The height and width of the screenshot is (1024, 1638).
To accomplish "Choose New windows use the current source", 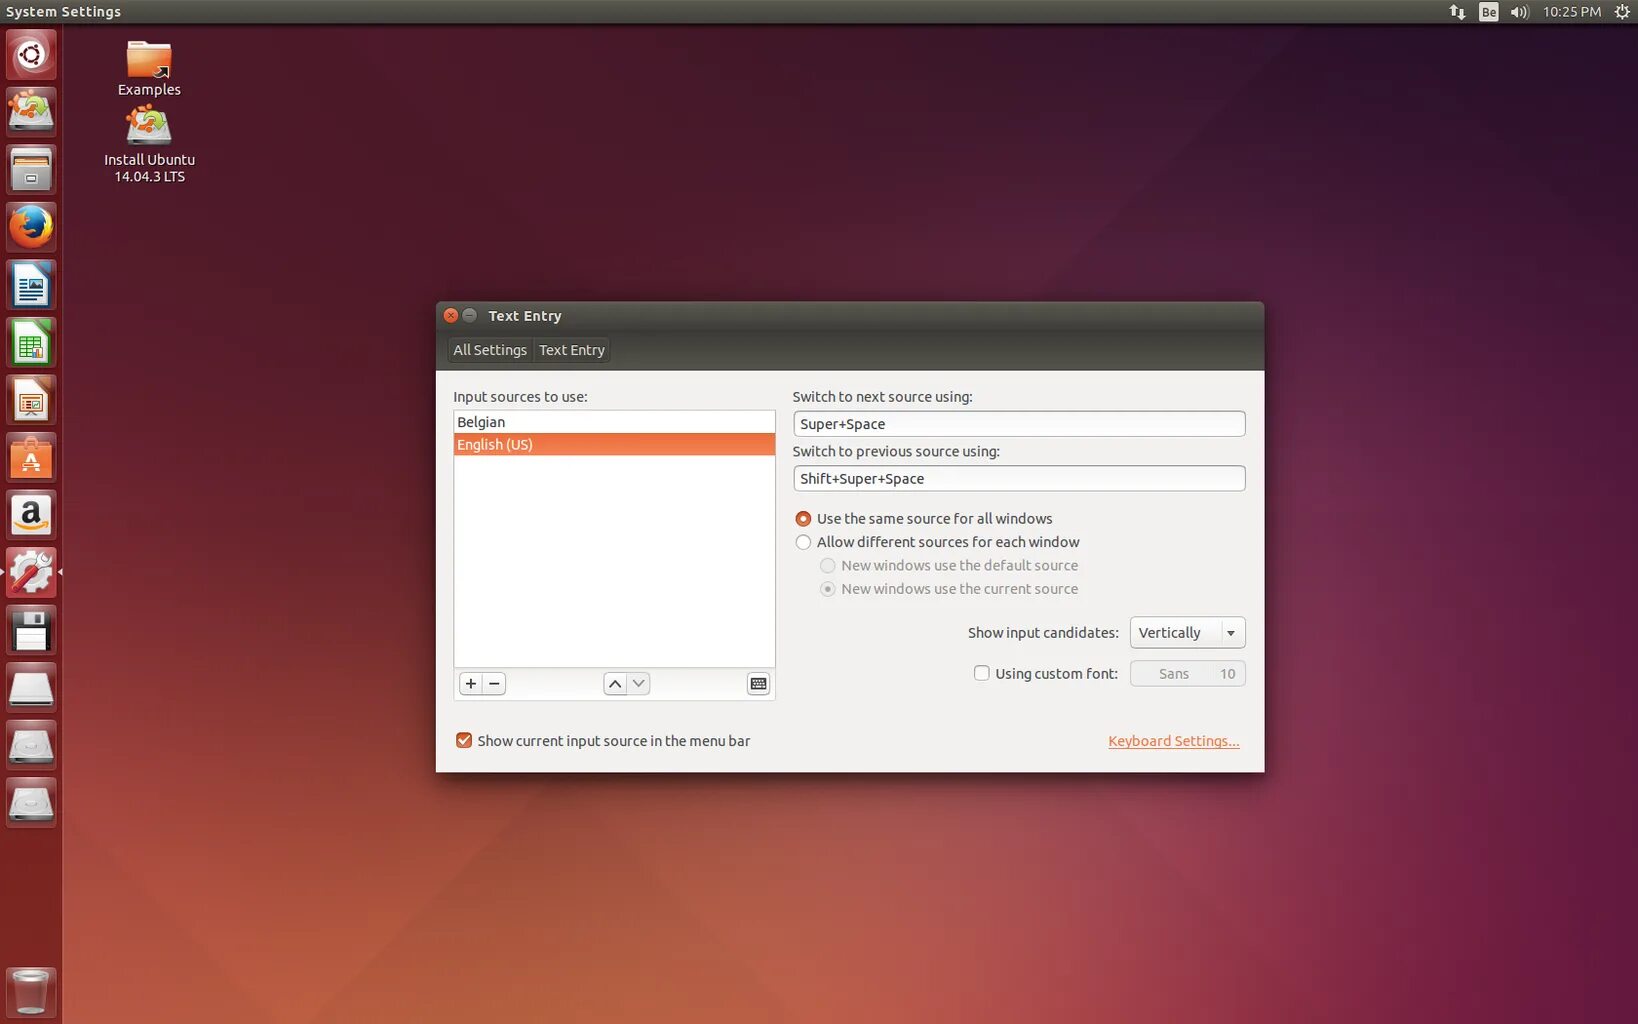I will pyautogui.click(x=948, y=589).
